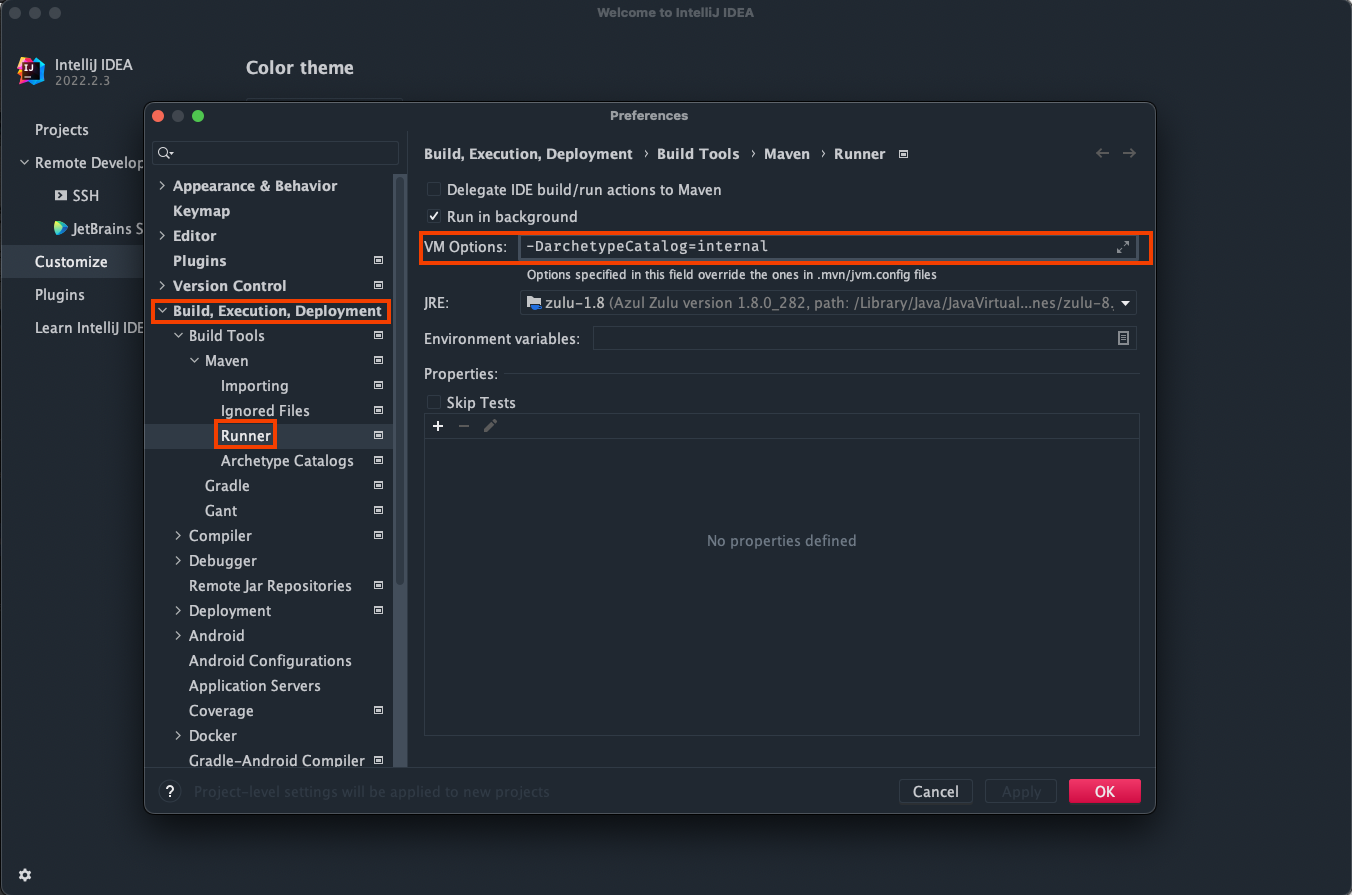Click the project-level icon beside Coverage
Image resolution: width=1352 pixels, height=895 pixels.
[x=378, y=711]
